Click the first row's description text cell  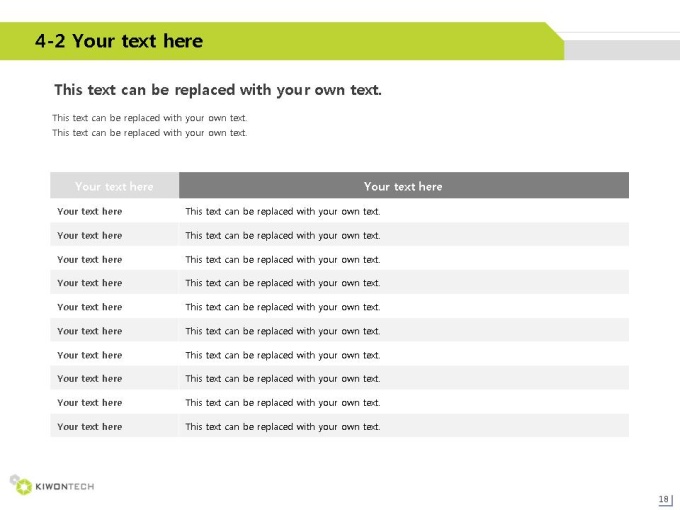(x=404, y=211)
